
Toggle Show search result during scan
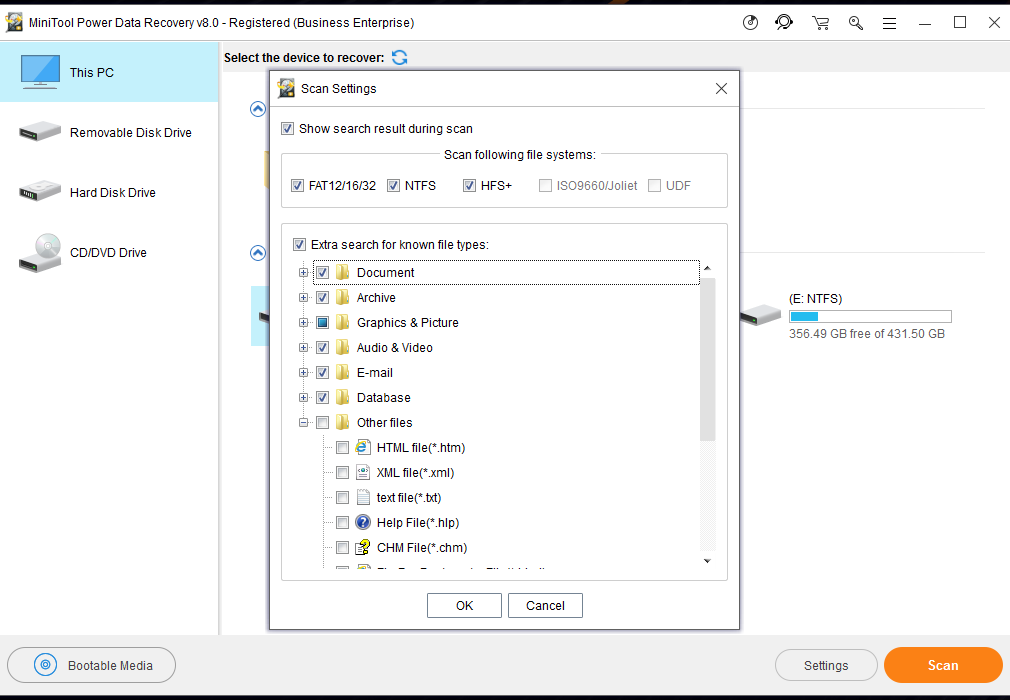287,129
